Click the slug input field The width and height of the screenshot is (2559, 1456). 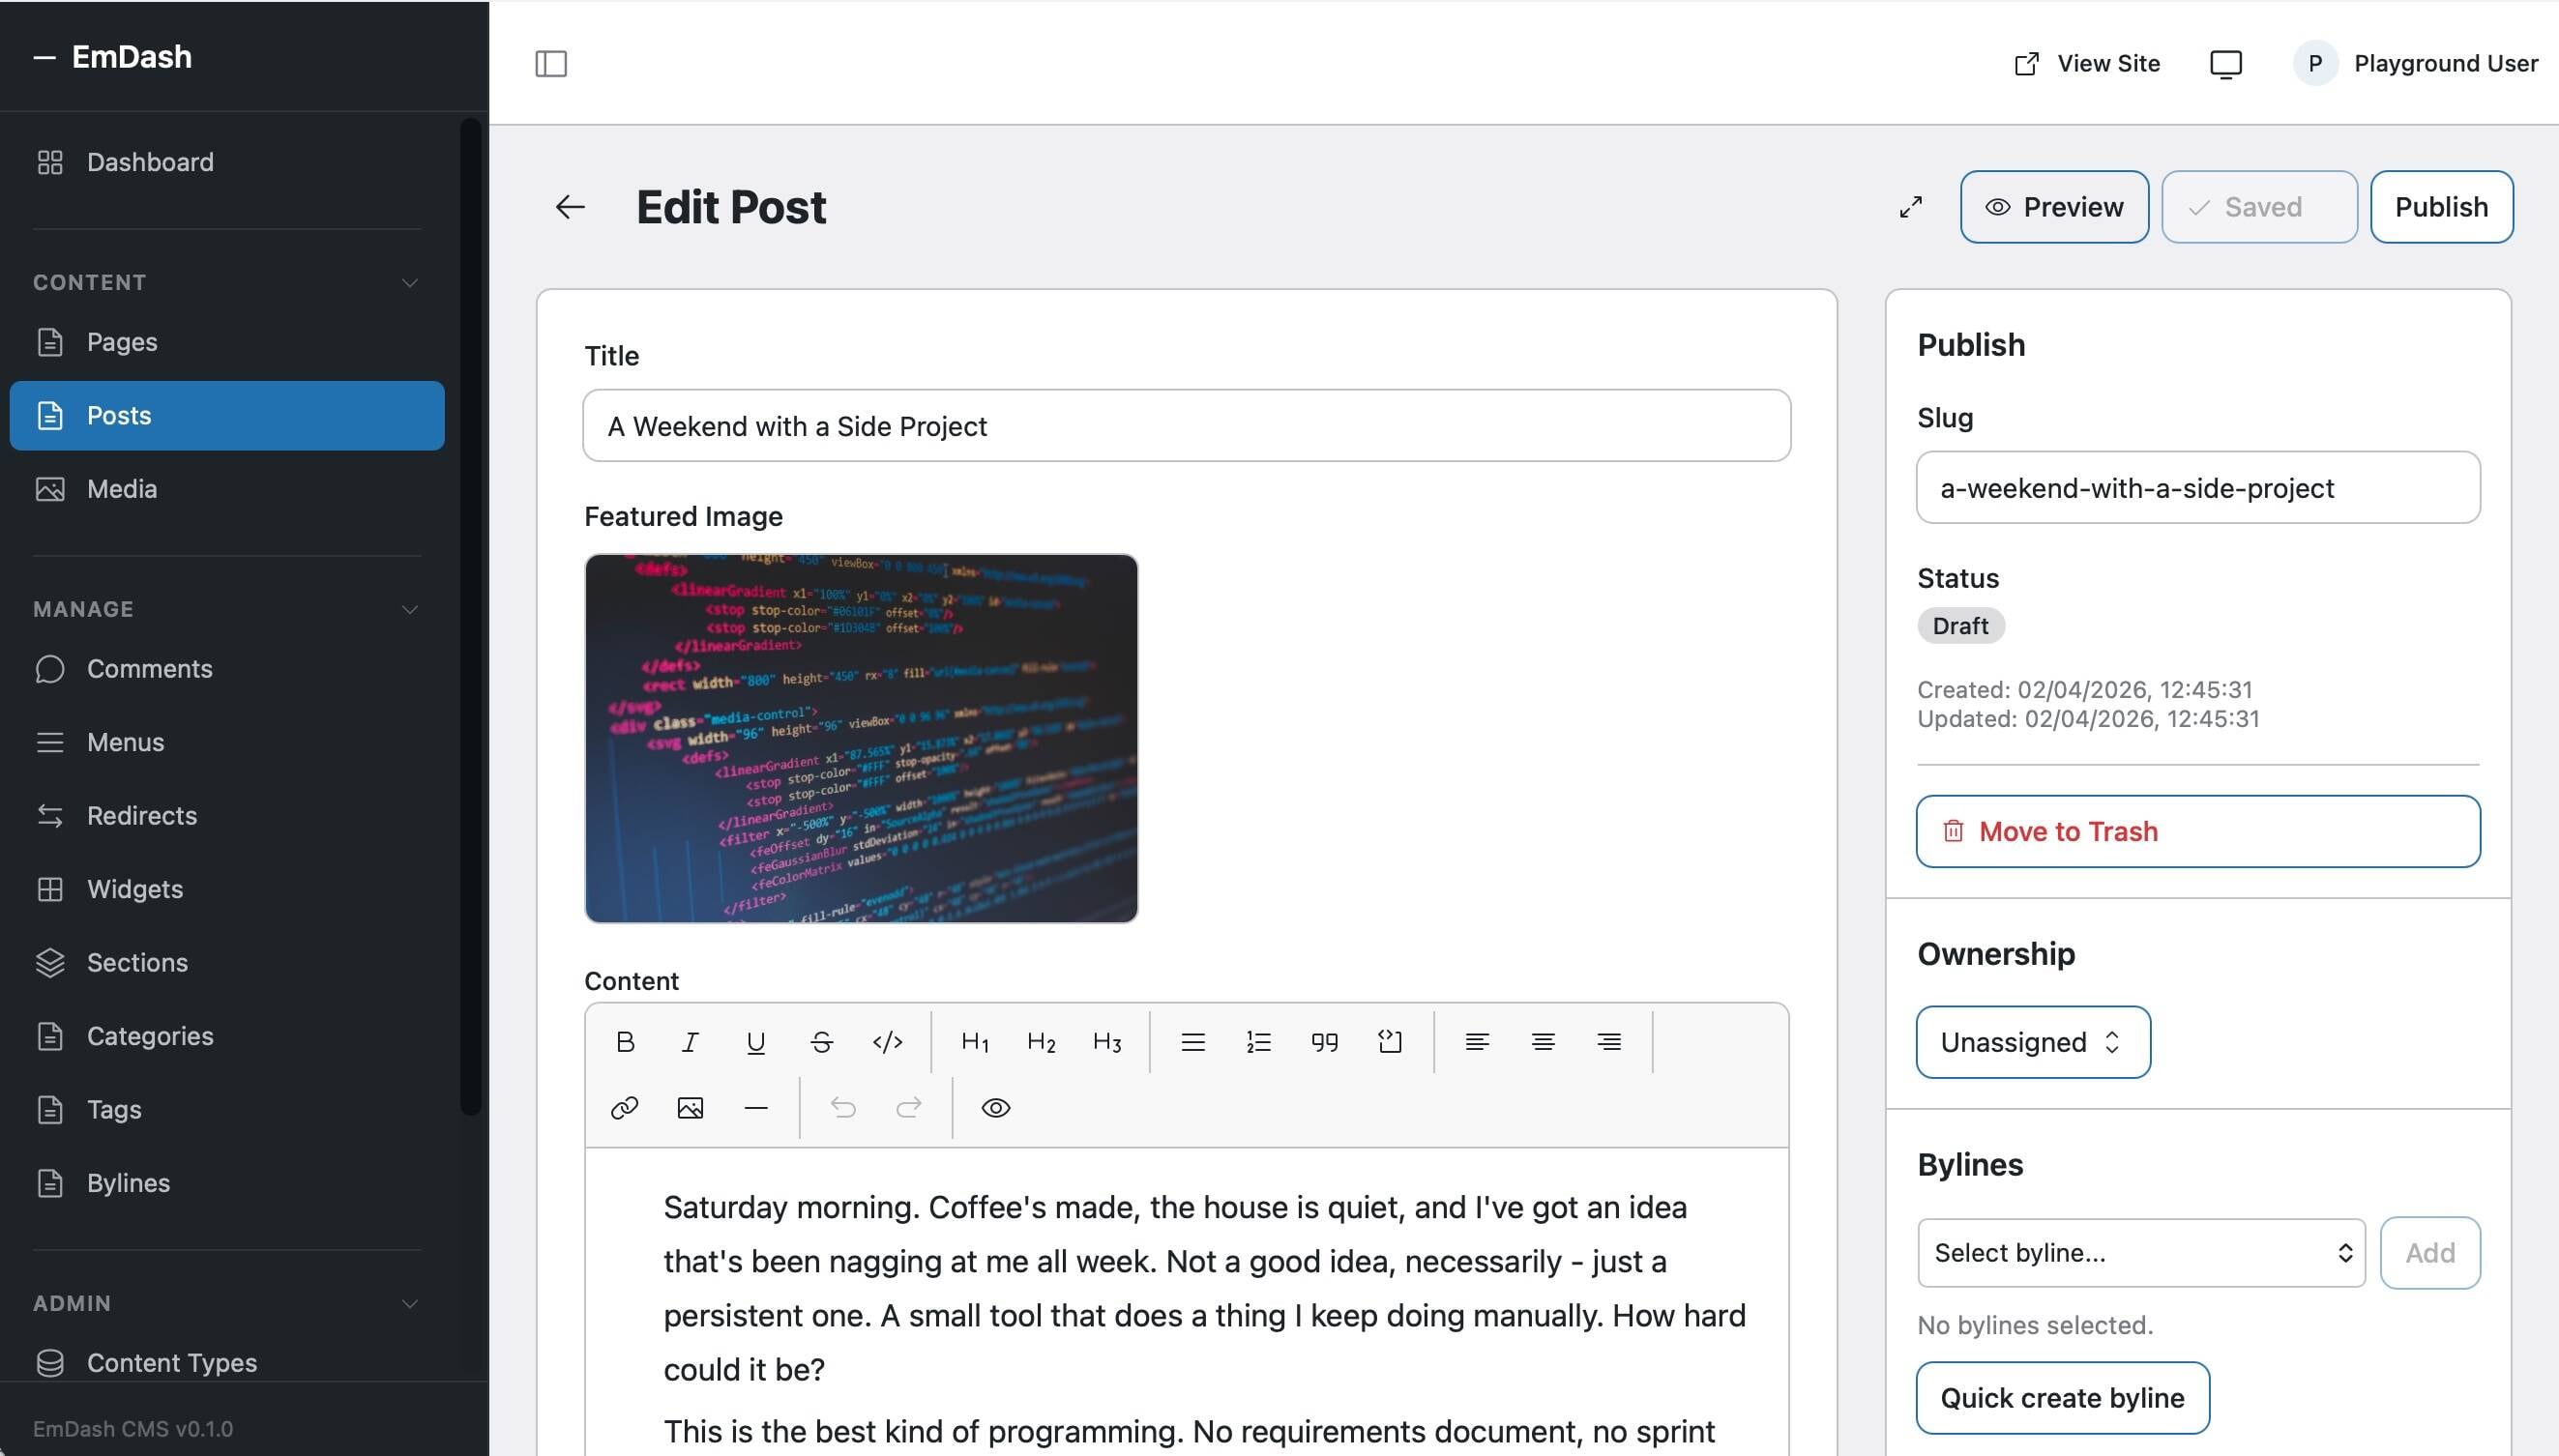point(2196,488)
